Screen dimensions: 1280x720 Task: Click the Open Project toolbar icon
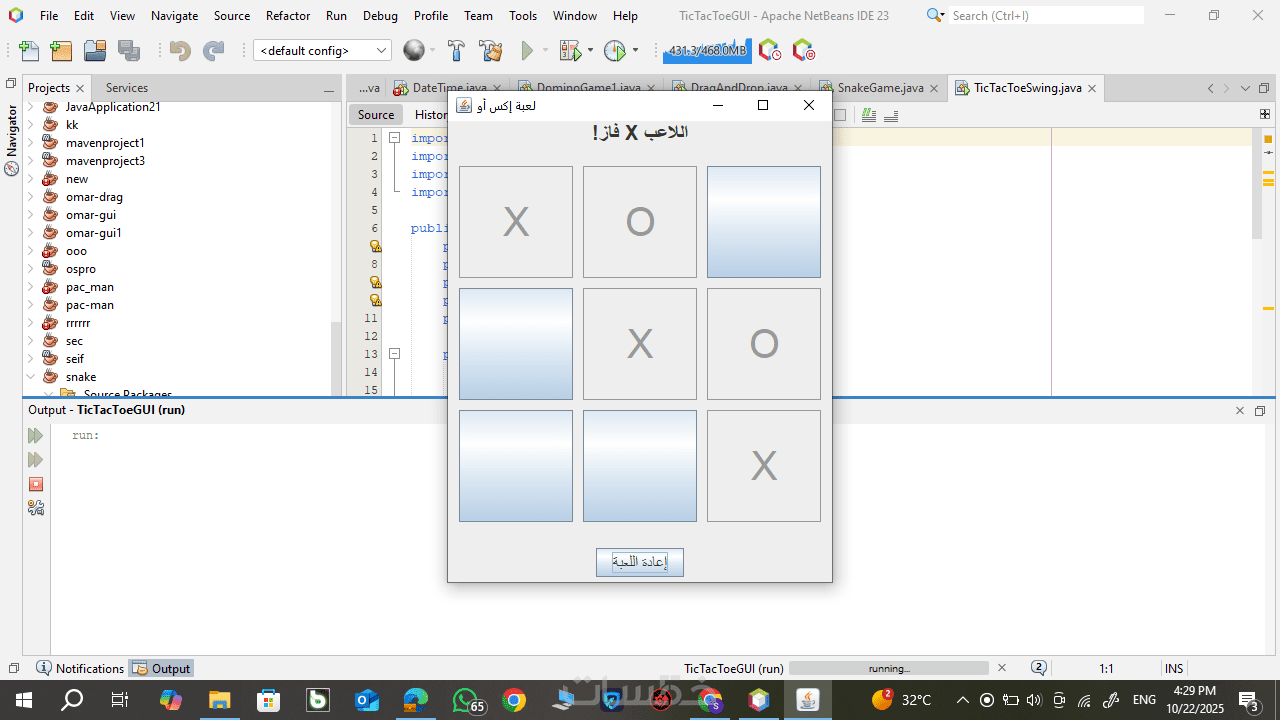95,51
